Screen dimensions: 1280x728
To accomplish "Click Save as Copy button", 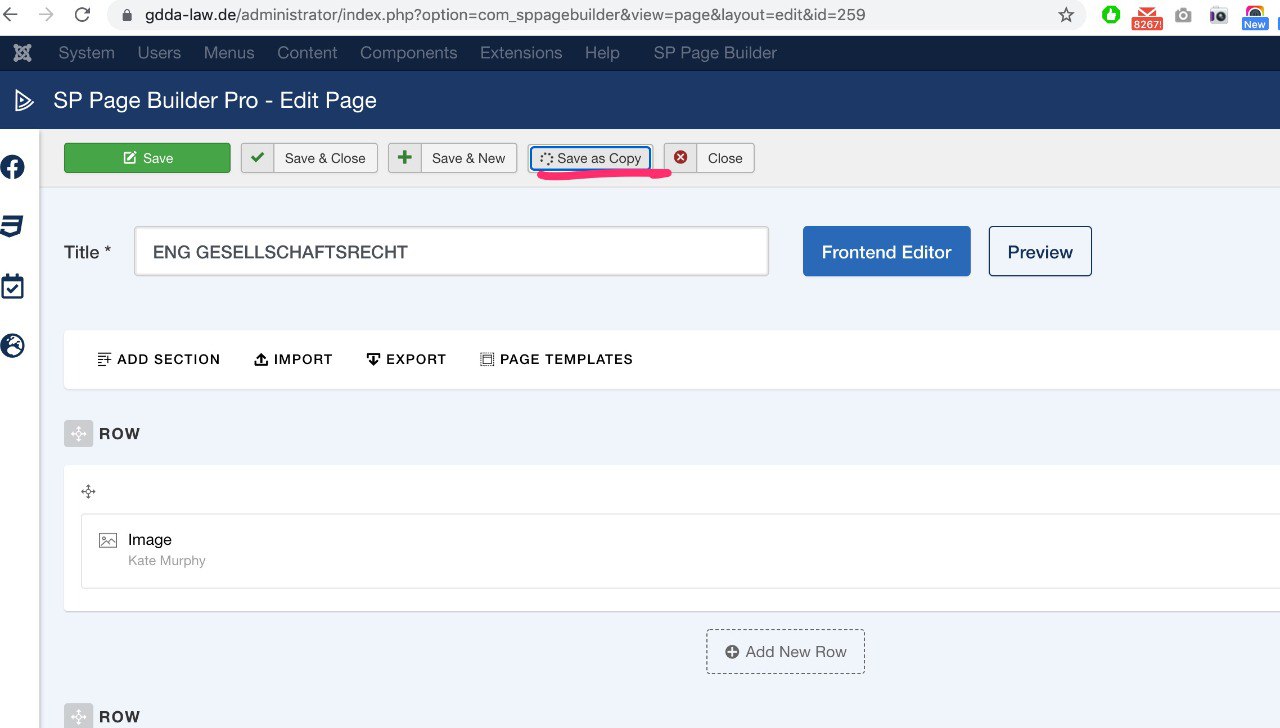I will (x=590, y=158).
